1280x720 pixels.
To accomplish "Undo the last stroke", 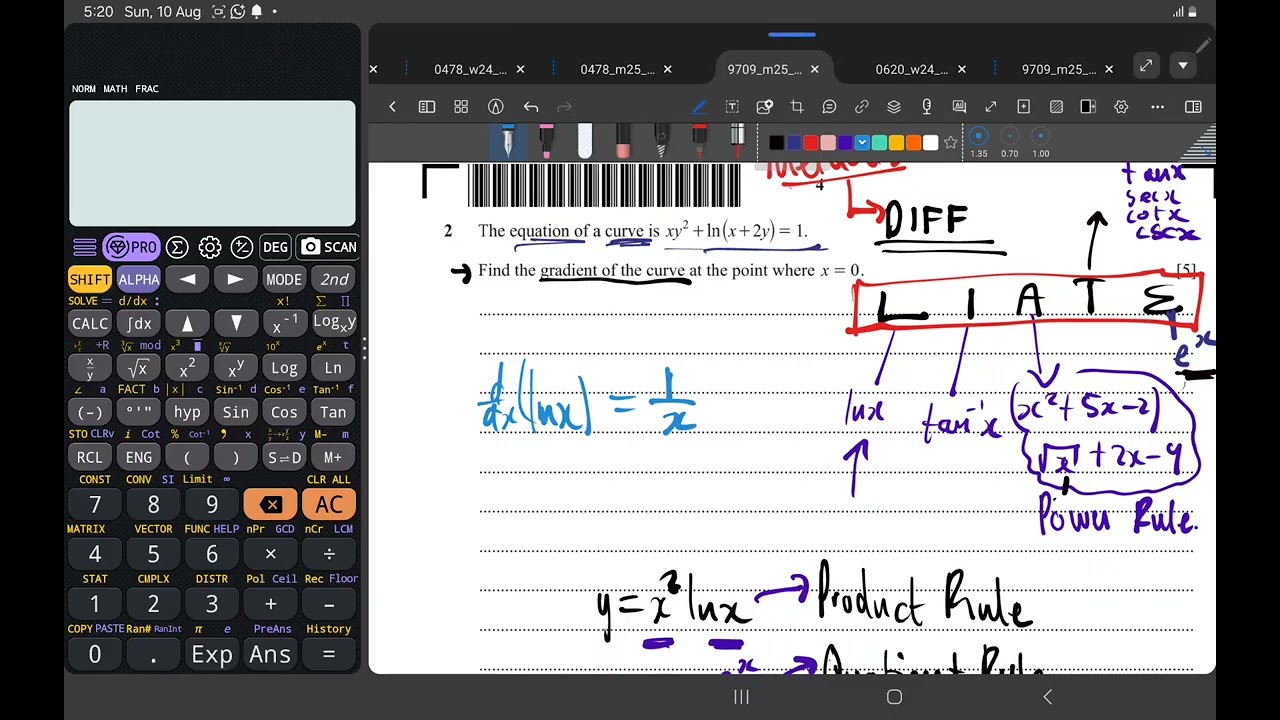I will pyautogui.click(x=531, y=107).
